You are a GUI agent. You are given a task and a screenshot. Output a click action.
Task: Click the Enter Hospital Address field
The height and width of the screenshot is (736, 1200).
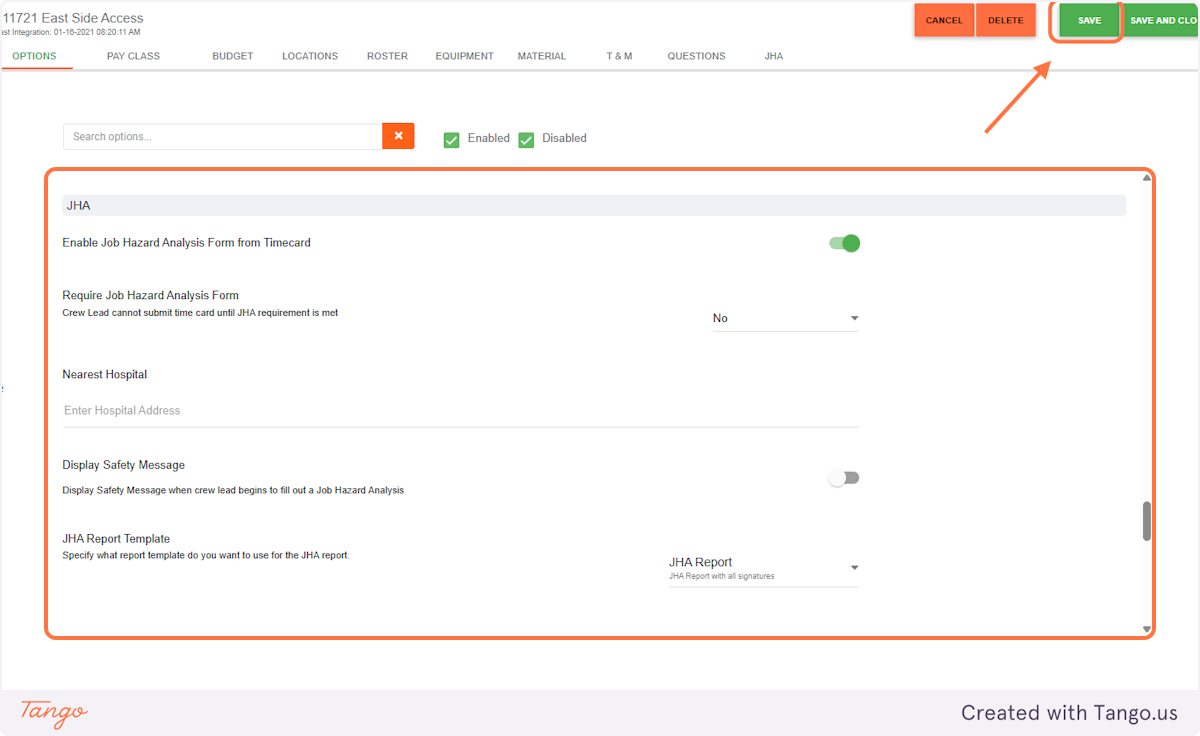[460, 411]
